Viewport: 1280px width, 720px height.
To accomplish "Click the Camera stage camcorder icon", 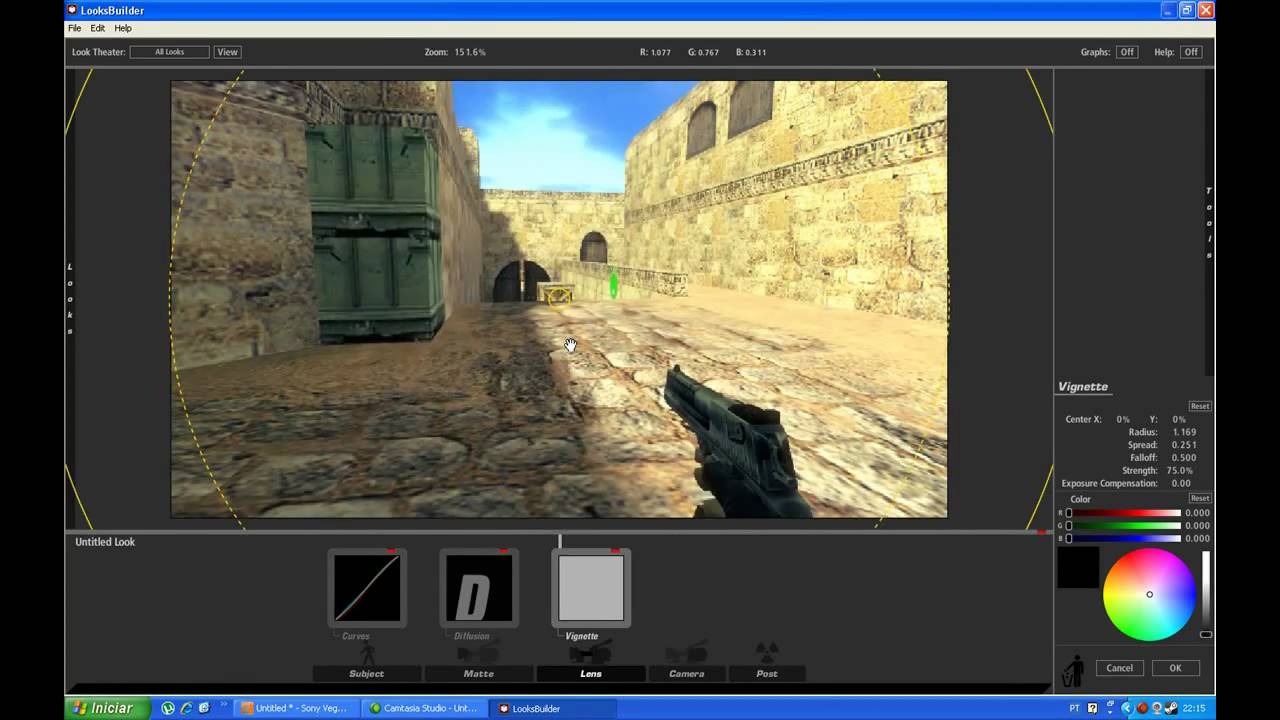I will [x=687, y=654].
